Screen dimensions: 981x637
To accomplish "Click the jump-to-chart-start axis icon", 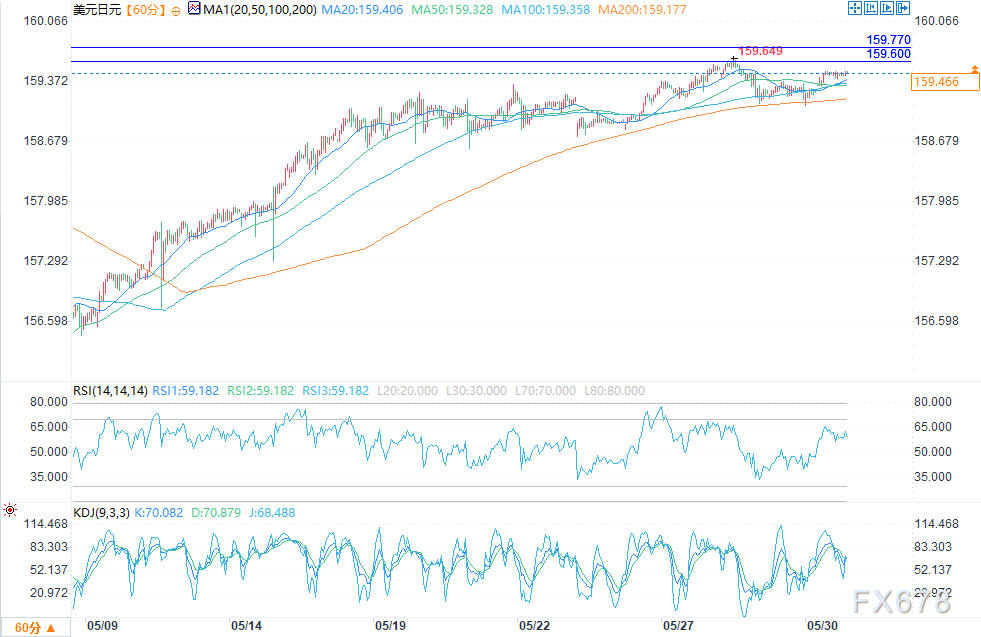I will (x=871, y=8).
